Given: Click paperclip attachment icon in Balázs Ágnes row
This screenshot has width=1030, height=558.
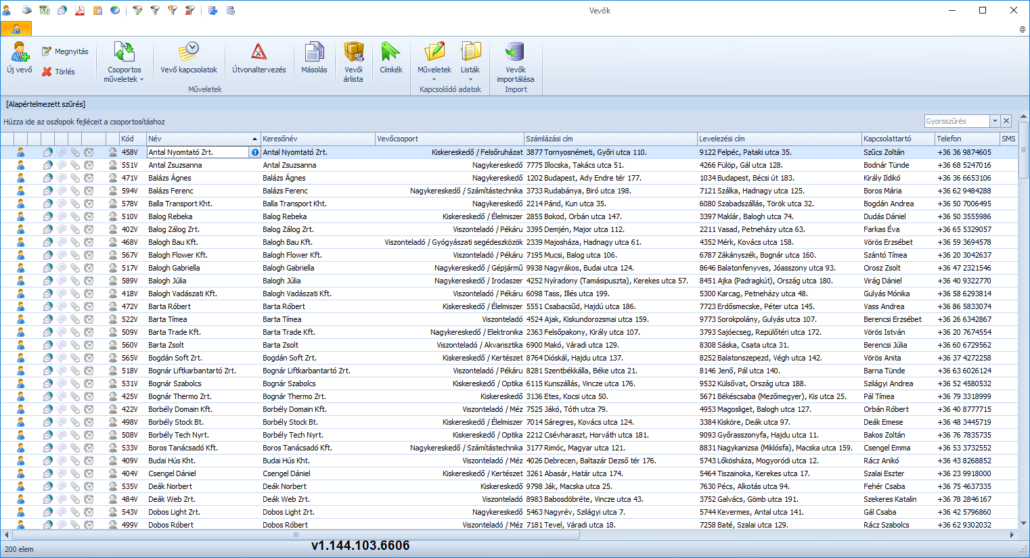Looking at the screenshot, I should tap(75, 178).
